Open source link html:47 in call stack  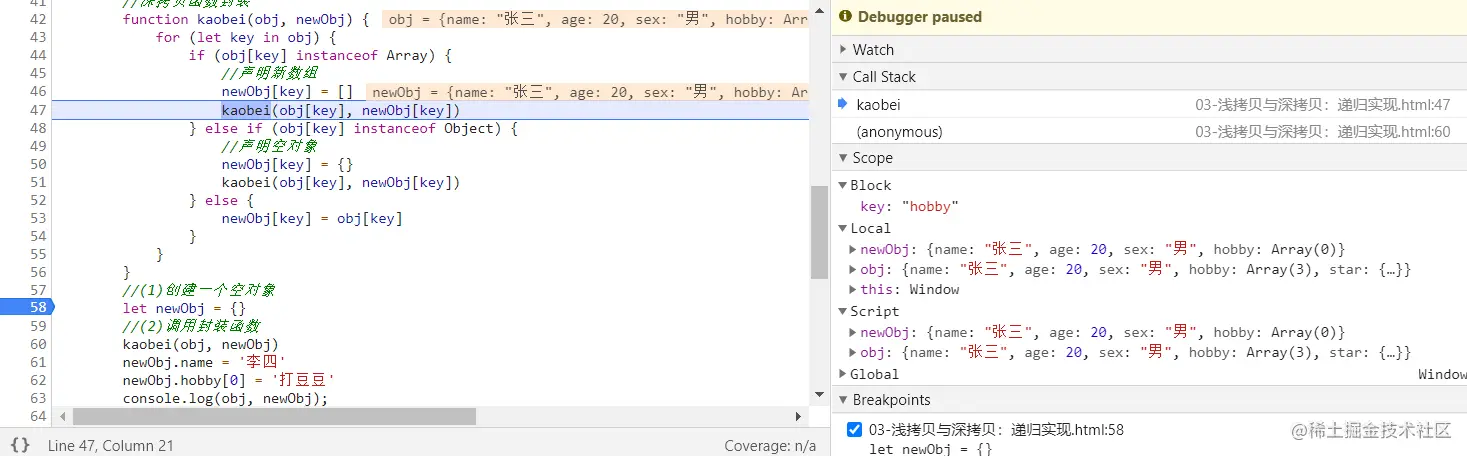pyautogui.click(x=1322, y=104)
